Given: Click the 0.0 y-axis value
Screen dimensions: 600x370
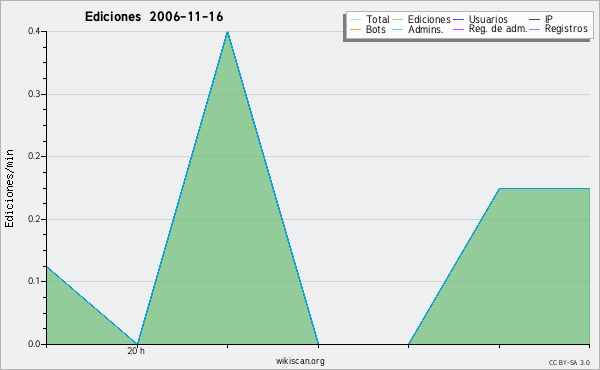Looking at the screenshot, I should [34, 344].
